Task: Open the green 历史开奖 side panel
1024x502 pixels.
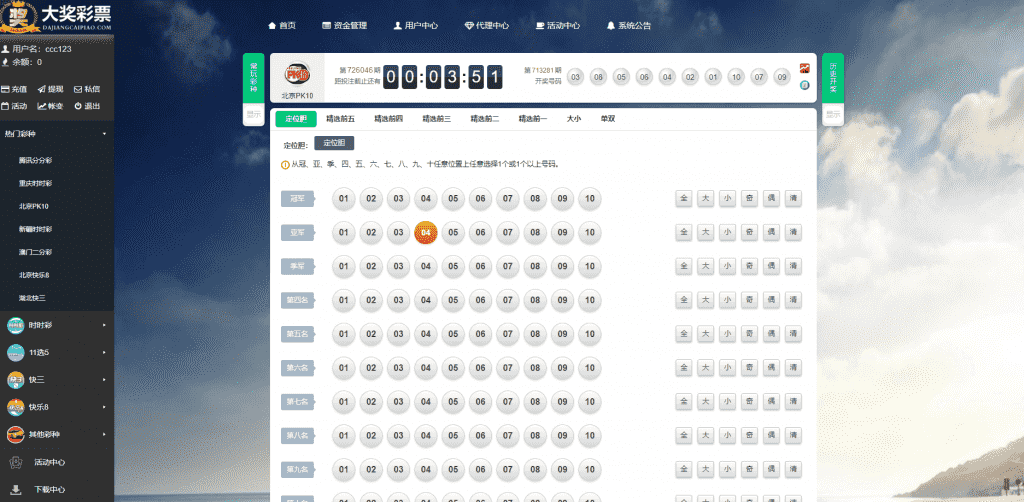Action: pyautogui.click(x=833, y=77)
